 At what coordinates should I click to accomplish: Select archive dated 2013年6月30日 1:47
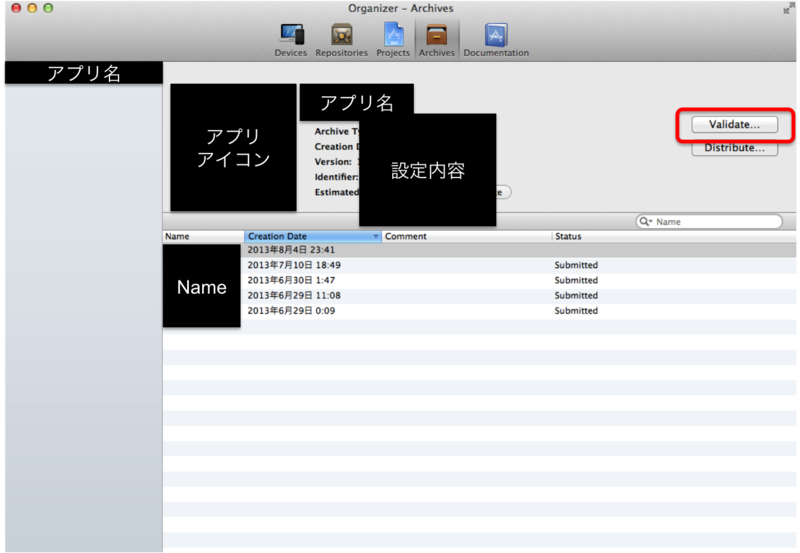[480, 281]
